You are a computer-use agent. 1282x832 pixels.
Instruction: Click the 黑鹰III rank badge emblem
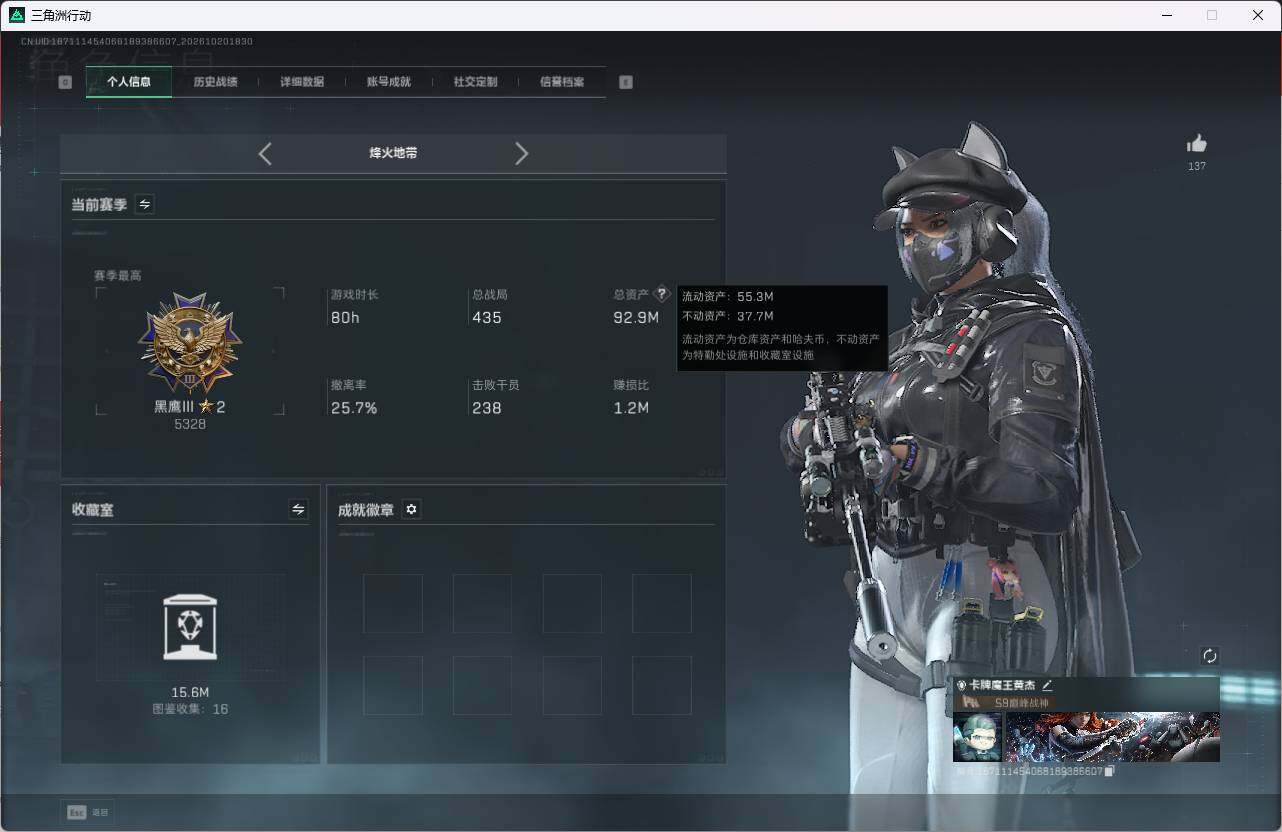pos(190,343)
